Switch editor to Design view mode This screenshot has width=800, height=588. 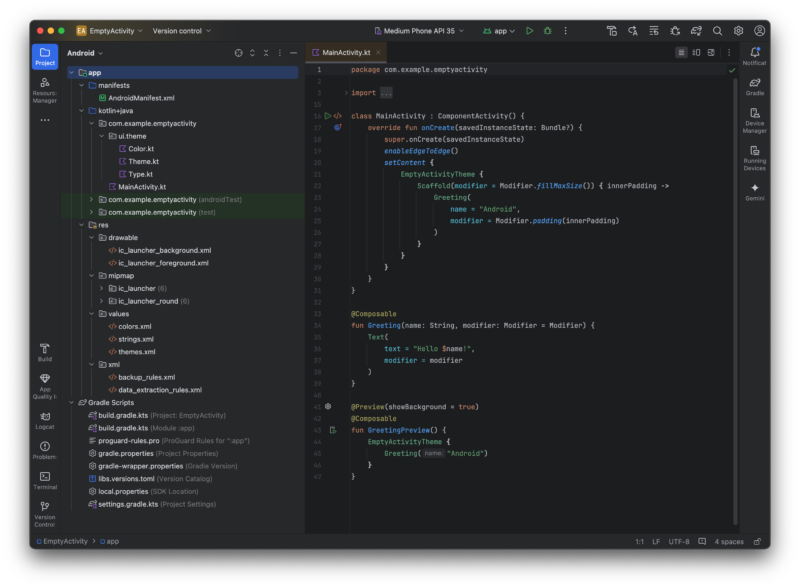point(710,52)
